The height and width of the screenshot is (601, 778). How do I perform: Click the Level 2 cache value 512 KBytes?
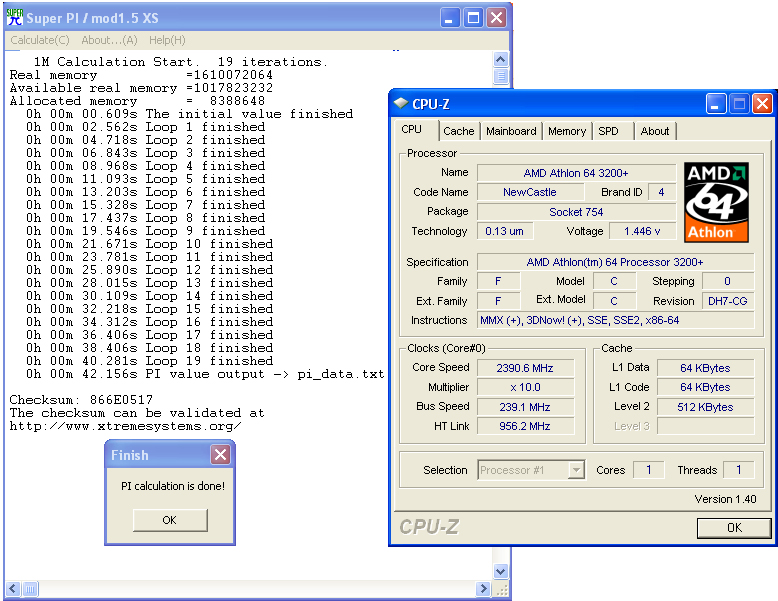point(705,407)
